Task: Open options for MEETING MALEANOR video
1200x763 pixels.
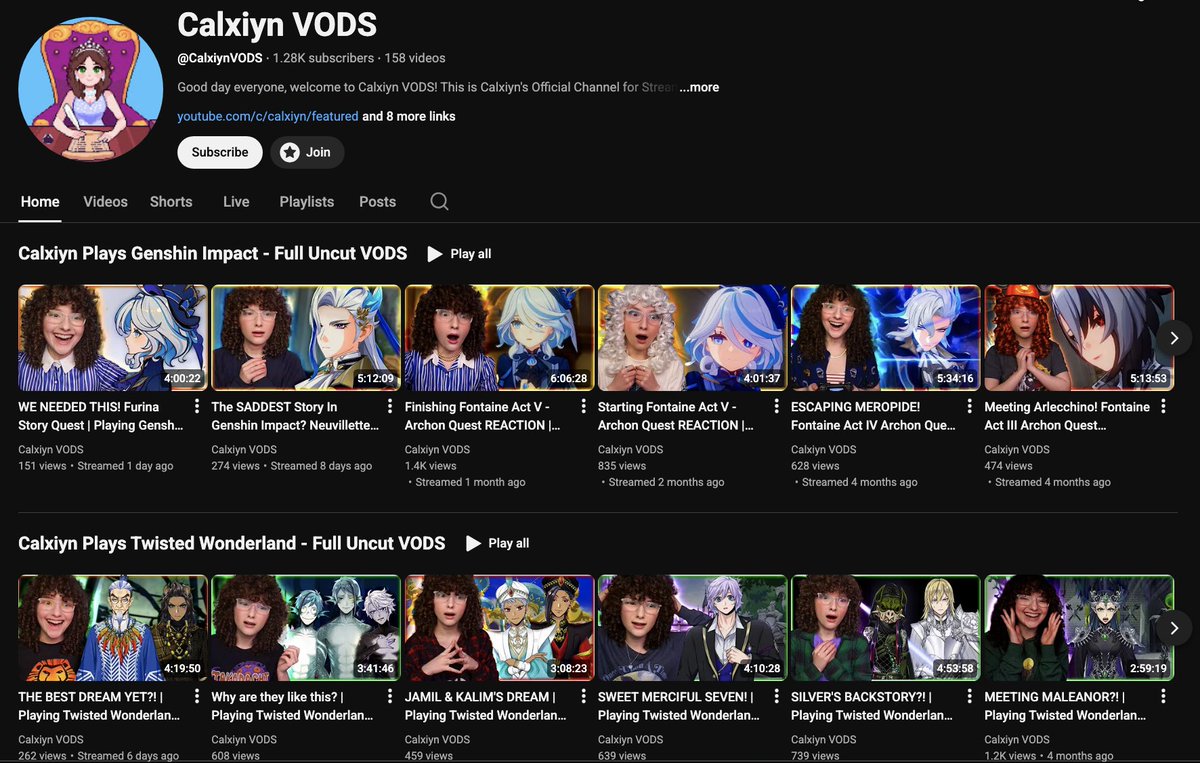Action: [x=1162, y=697]
